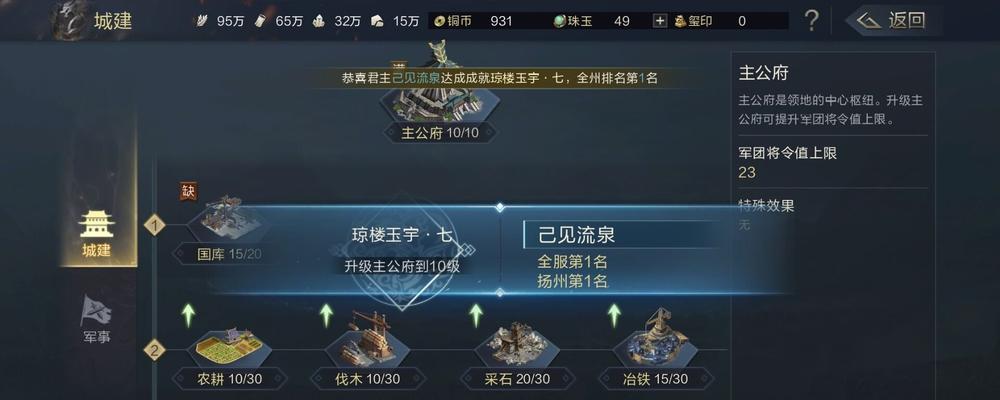
Task: Tap upgrade arrow above 冶铁
Action: [614, 315]
